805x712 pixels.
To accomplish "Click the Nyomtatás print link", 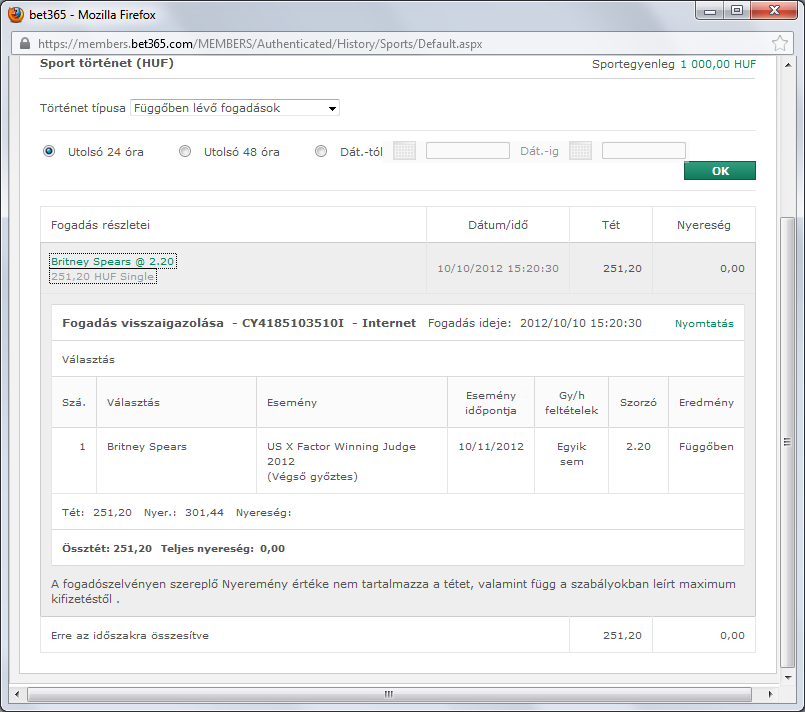I will pyautogui.click(x=704, y=323).
